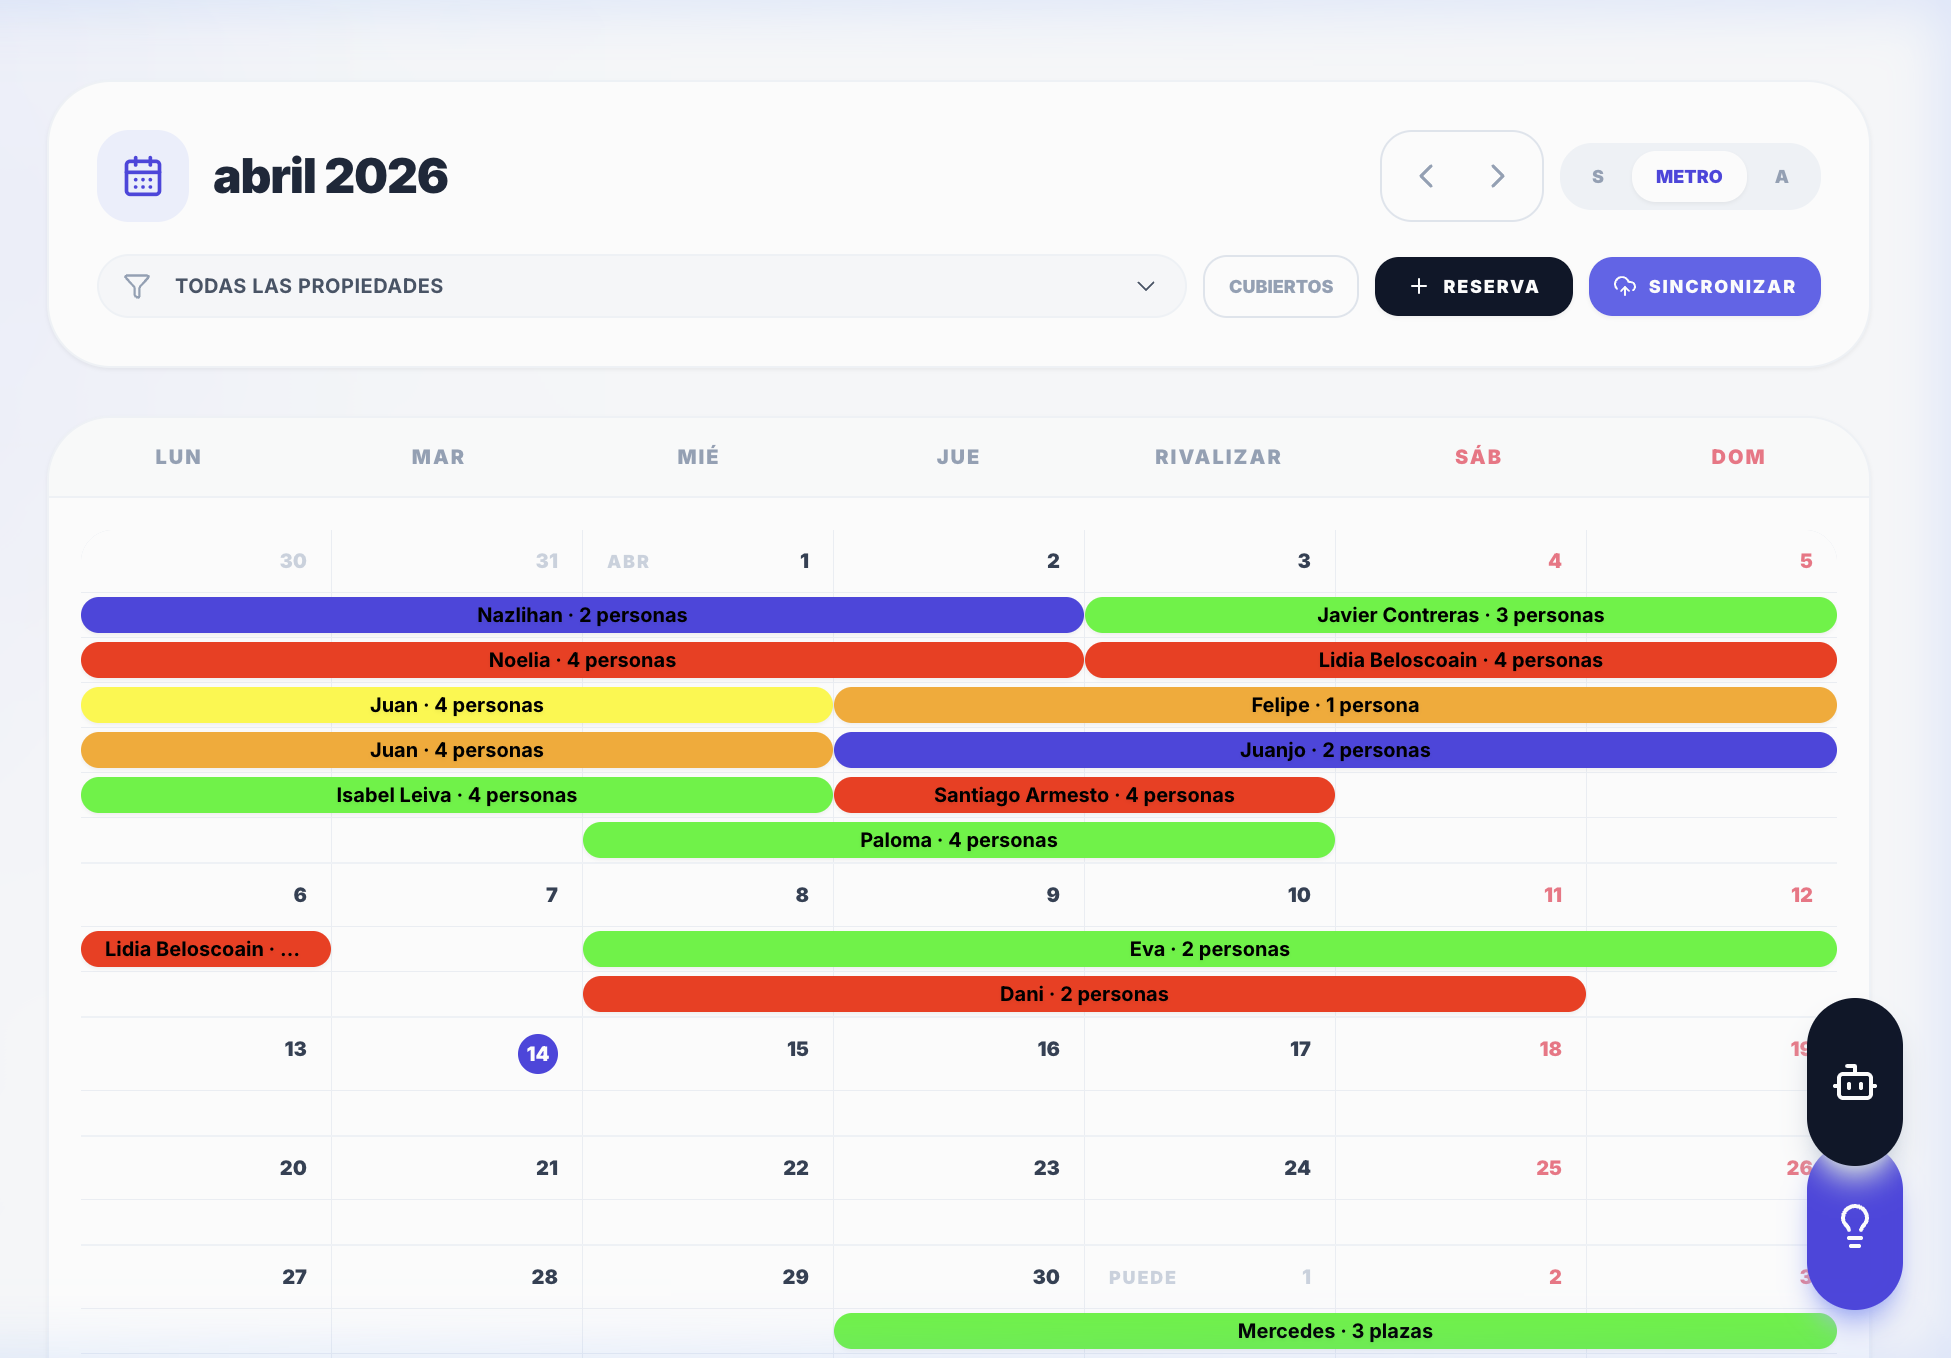The height and width of the screenshot is (1358, 1951).
Task: Open the Nazlihan 2 personas reservation
Action: pos(581,615)
